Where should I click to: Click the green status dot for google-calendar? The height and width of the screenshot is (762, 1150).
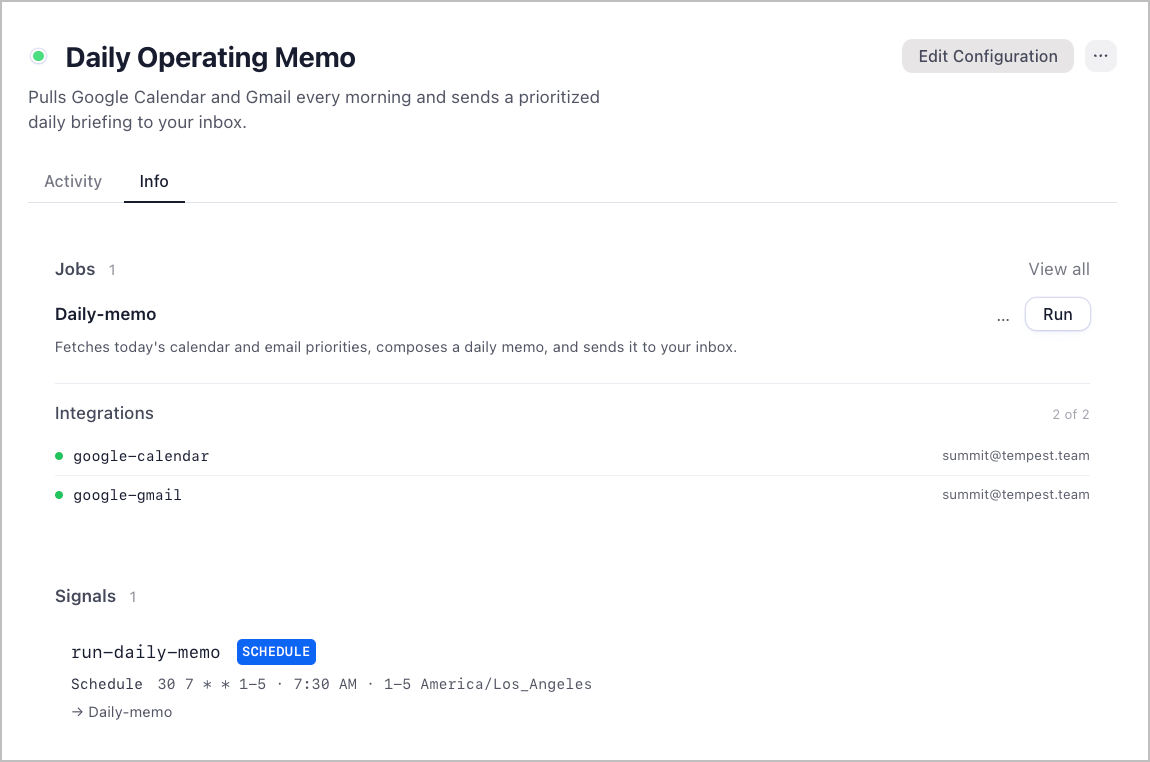(x=59, y=456)
